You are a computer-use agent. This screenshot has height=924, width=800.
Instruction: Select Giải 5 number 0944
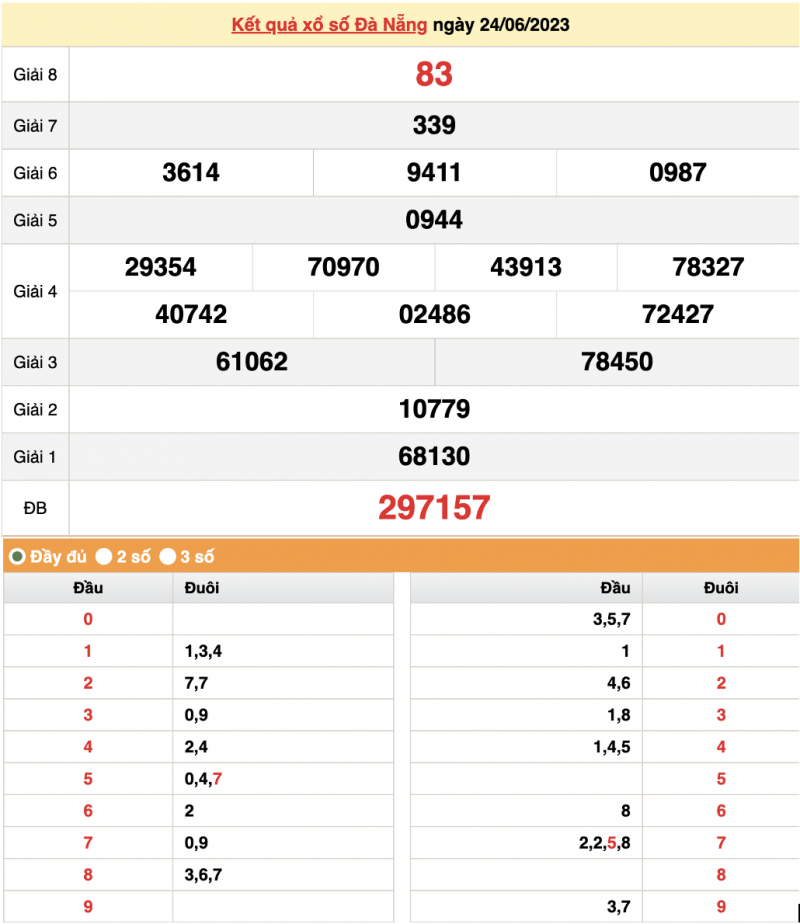[x=434, y=220]
